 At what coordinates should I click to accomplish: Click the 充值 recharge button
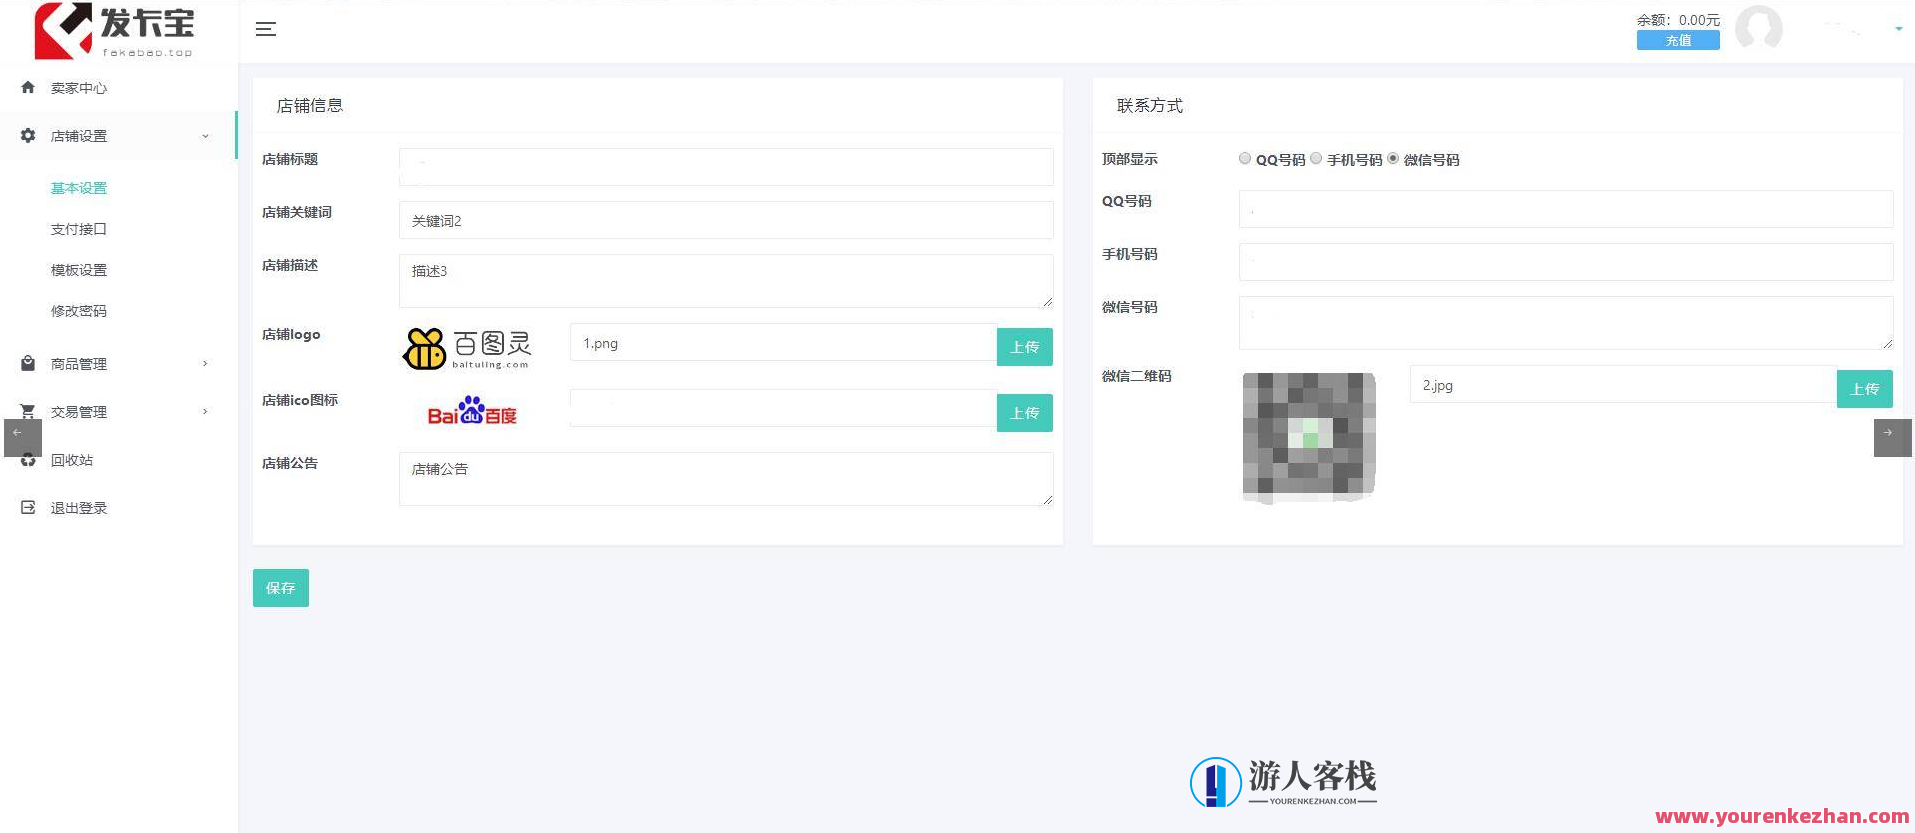tap(1678, 40)
